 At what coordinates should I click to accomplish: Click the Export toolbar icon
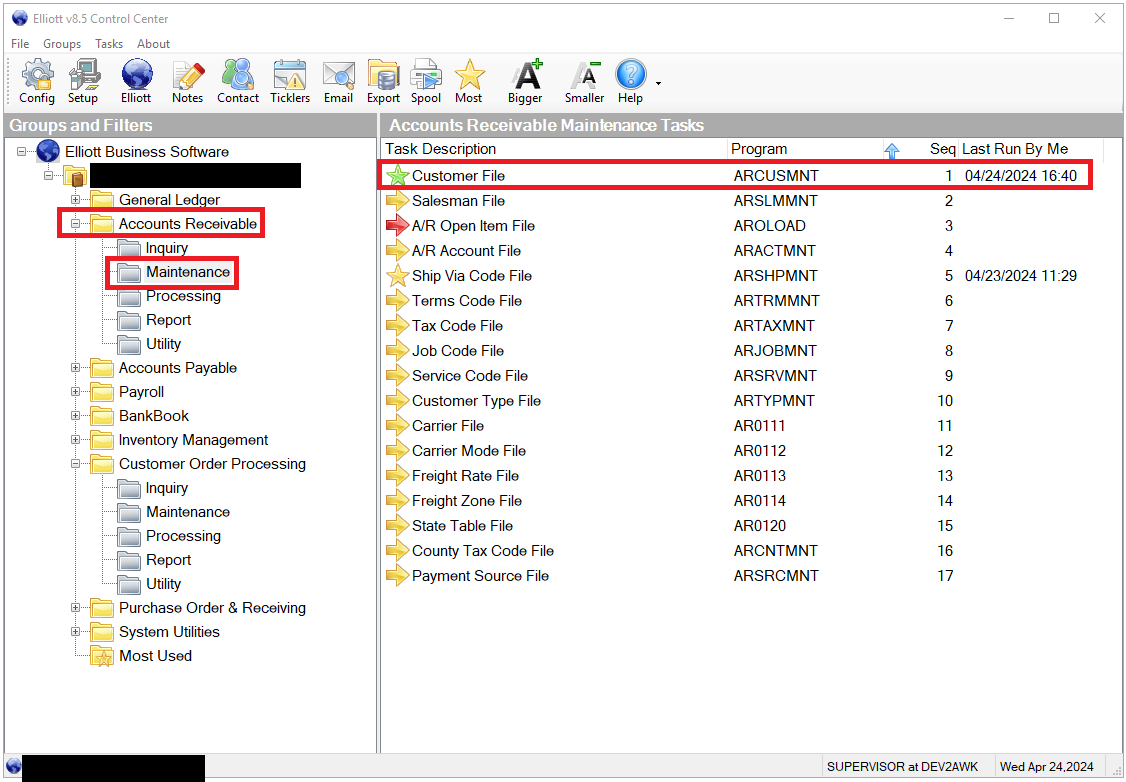(383, 81)
